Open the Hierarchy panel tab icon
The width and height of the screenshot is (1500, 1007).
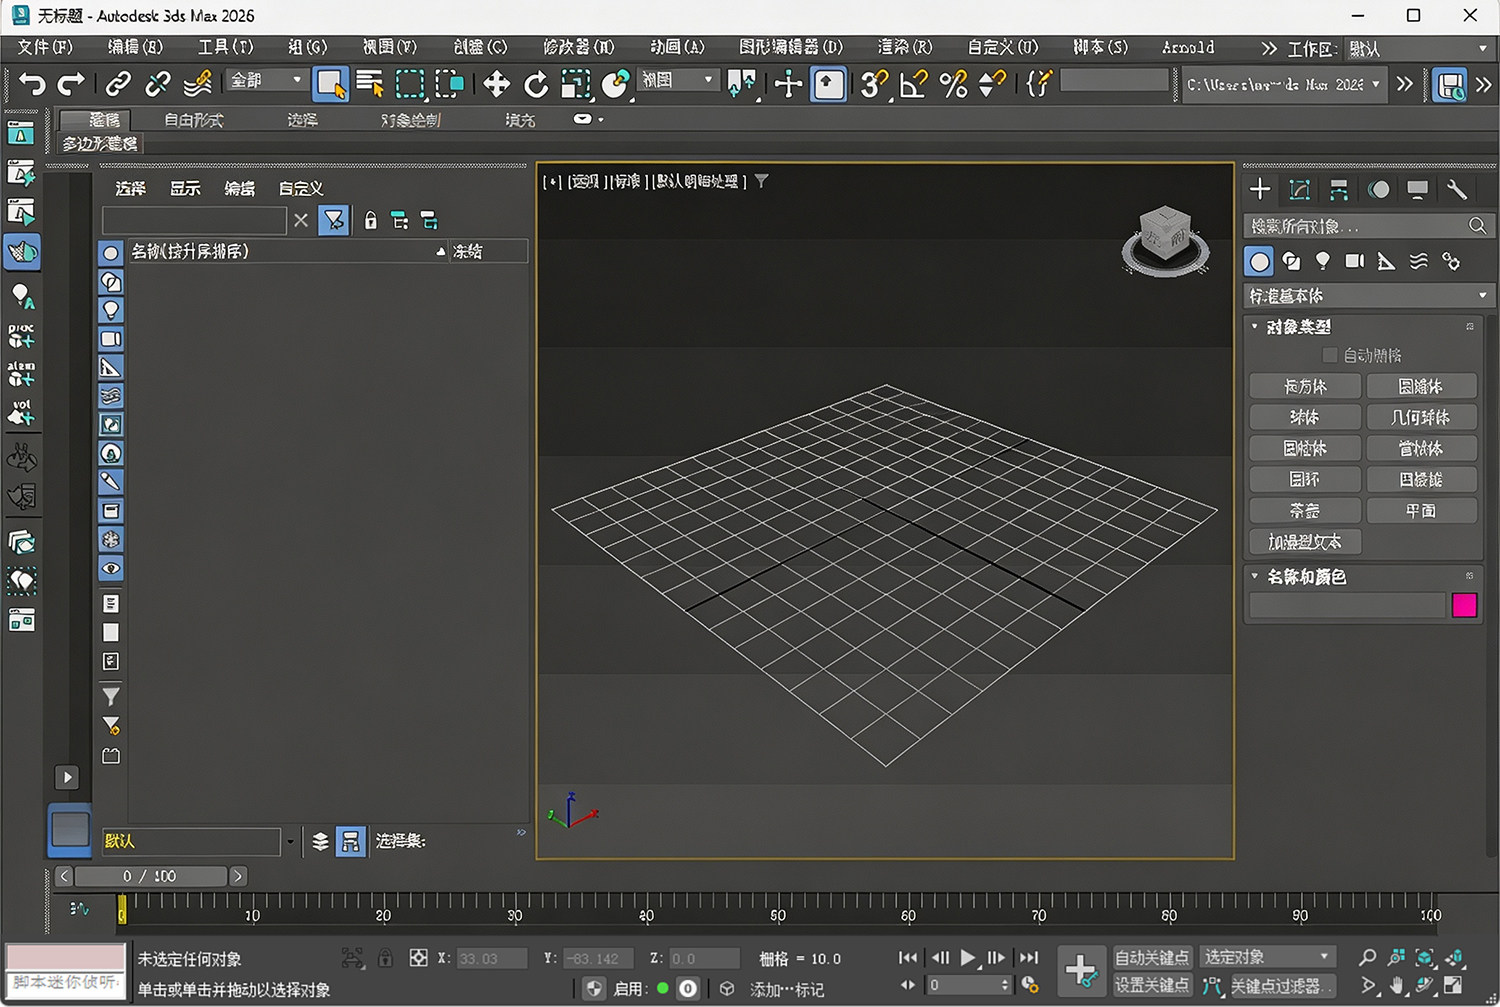pos(1339,190)
